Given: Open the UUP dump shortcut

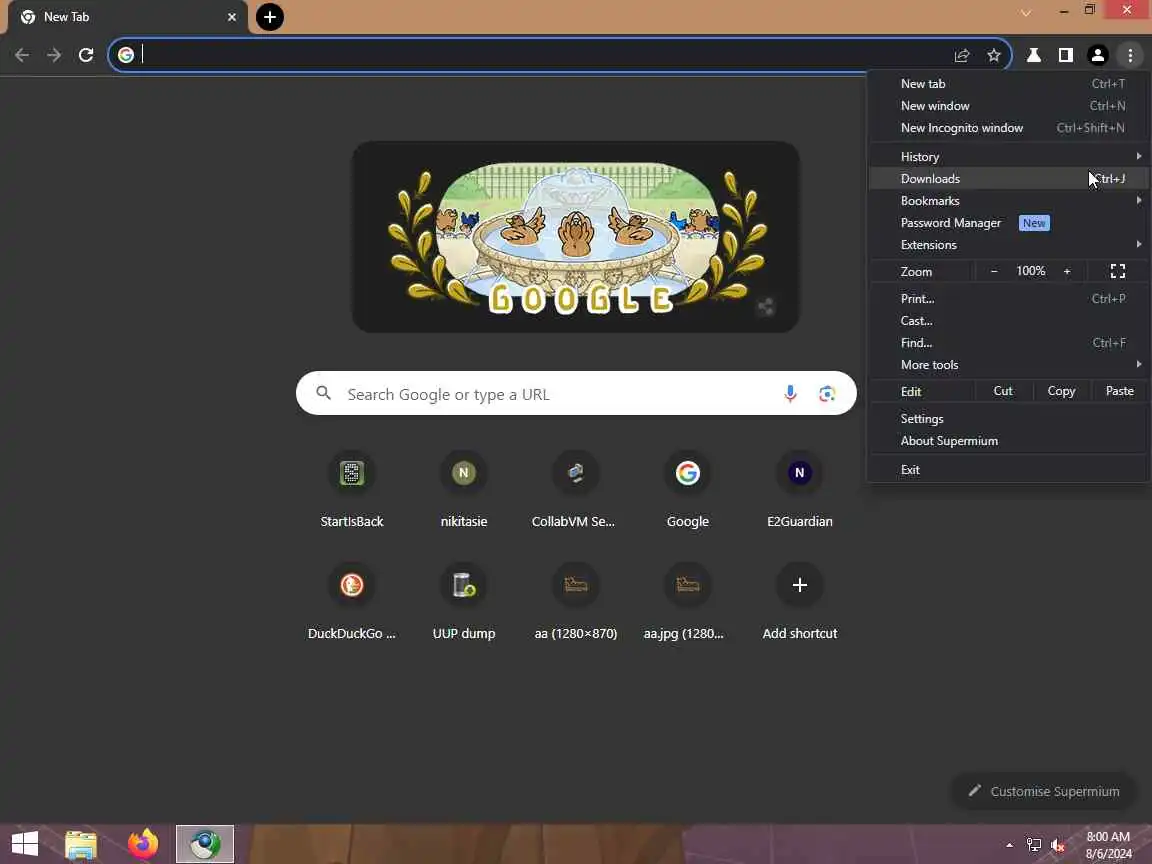Looking at the screenshot, I should (x=464, y=602).
